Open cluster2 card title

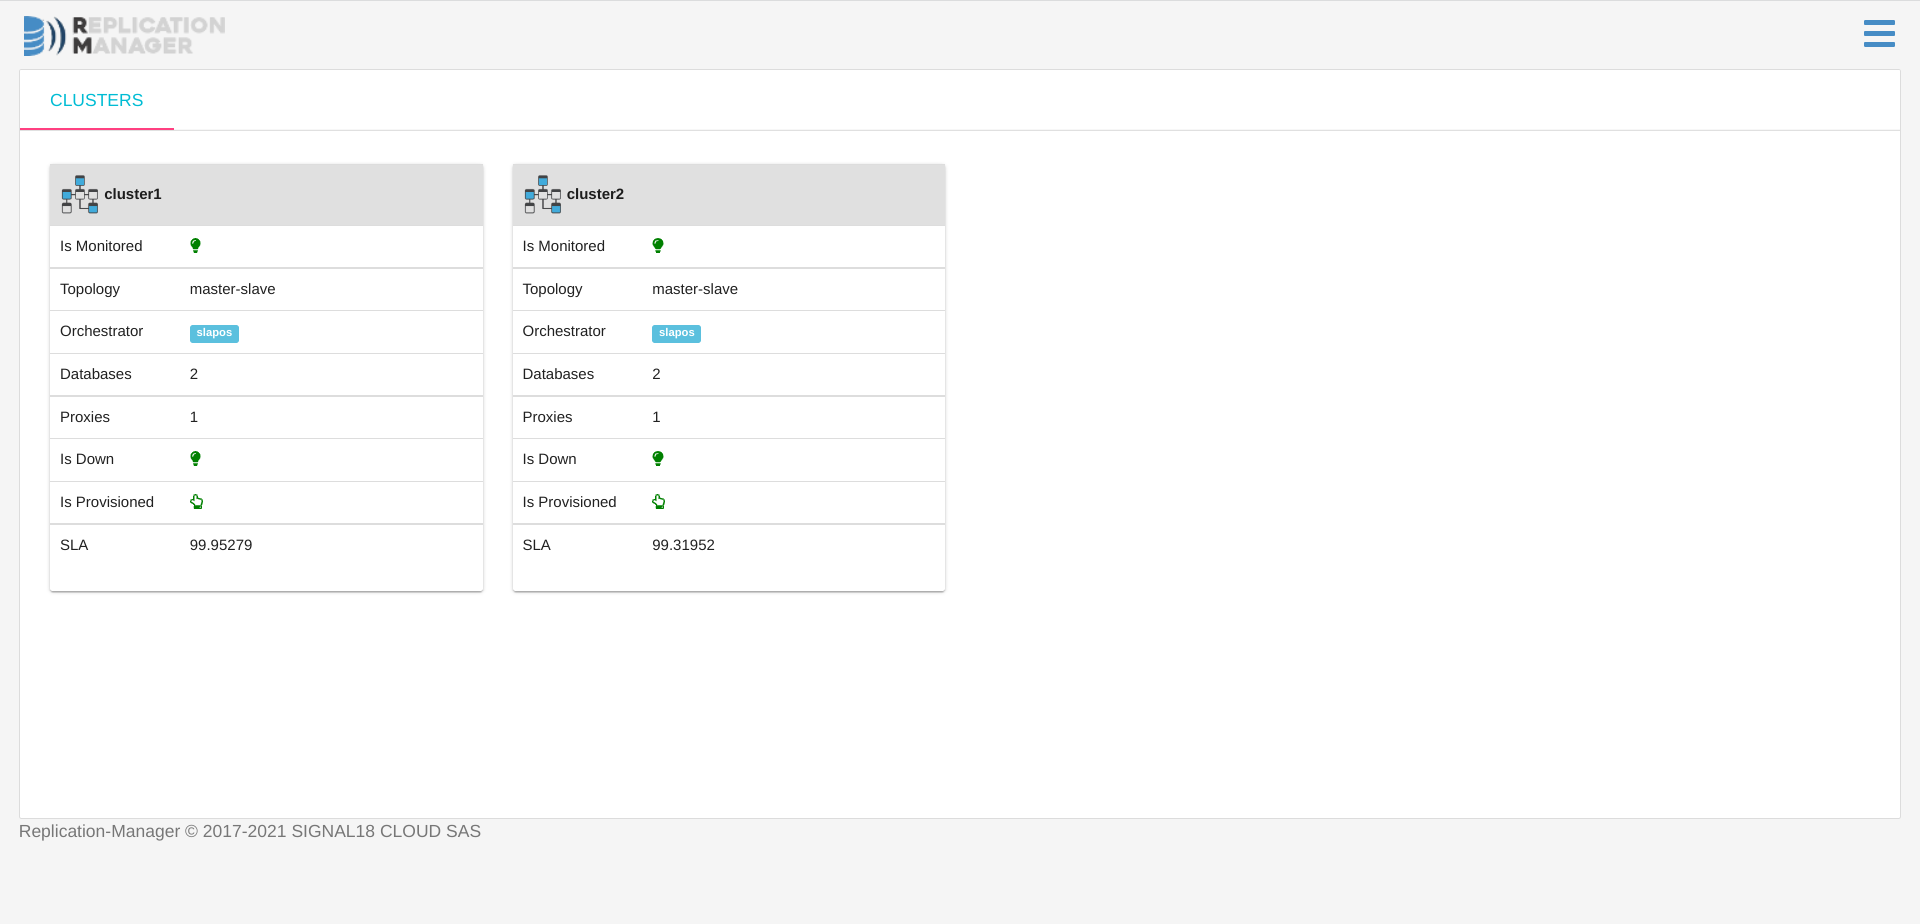[595, 194]
